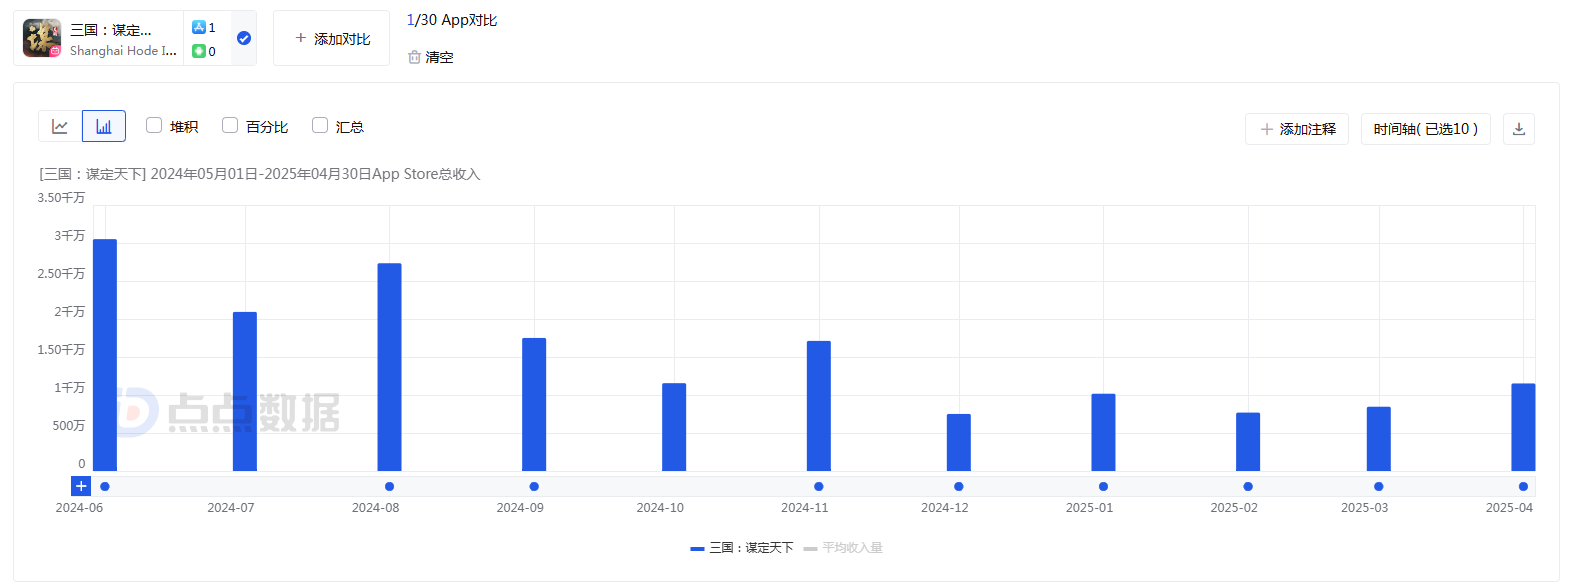Select the 2024-11 timeline dot marker
This screenshot has height=585, width=1569.
(819, 487)
